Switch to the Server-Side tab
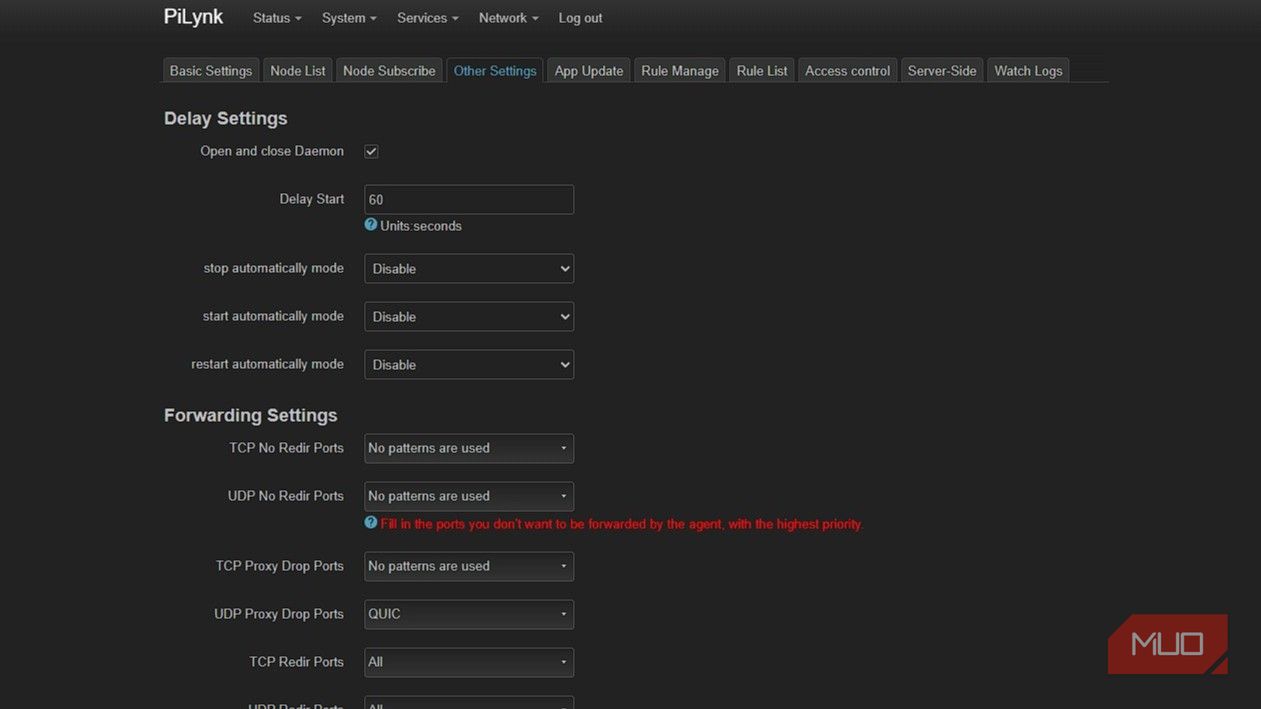The image size is (1261, 709). 942,71
